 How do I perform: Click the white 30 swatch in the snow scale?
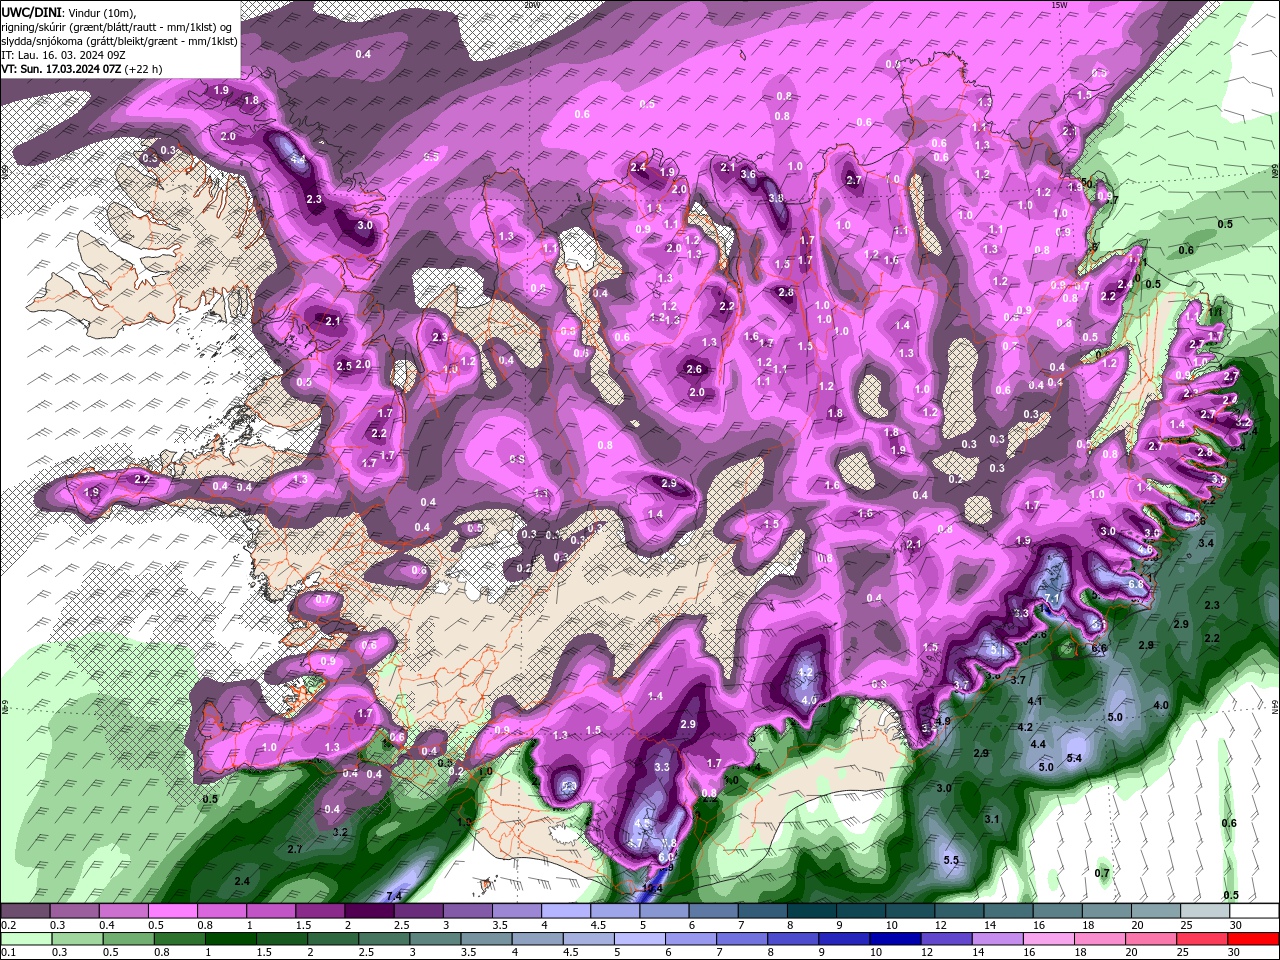tap(1254, 912)
